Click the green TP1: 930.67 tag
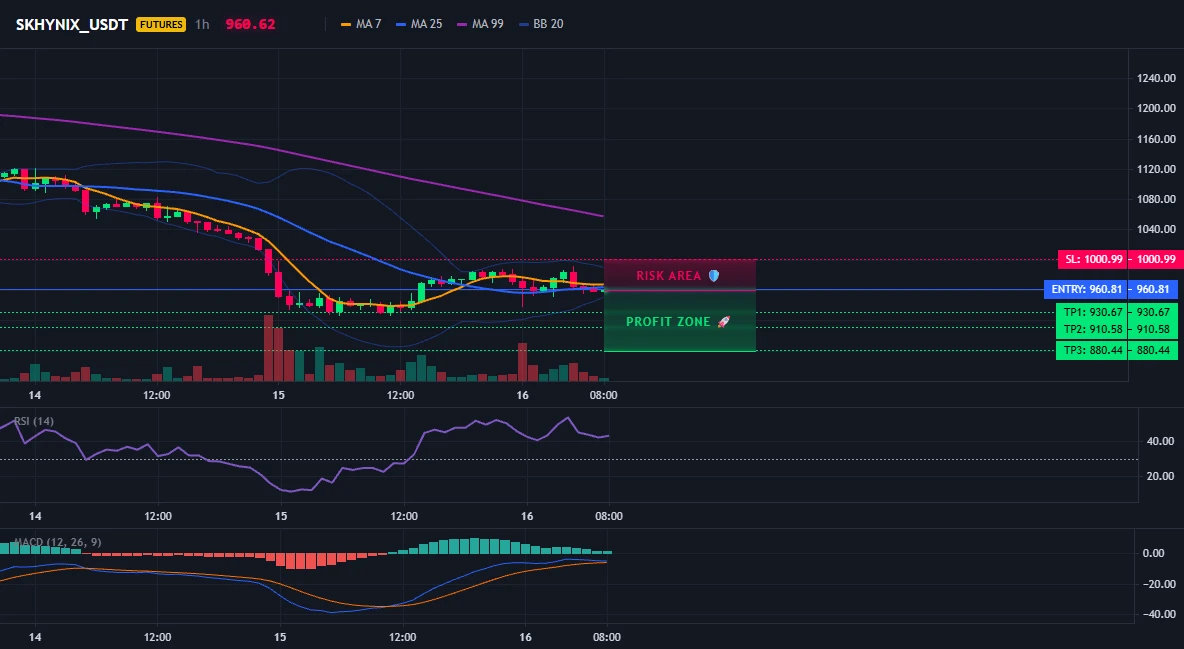 1117,312
